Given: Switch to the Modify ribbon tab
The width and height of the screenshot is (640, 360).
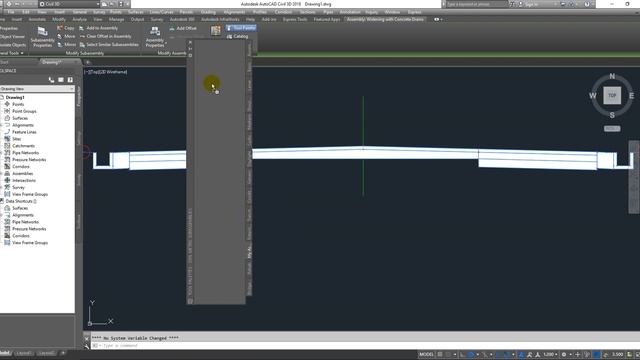Looking at the screenshot, I should point(59,19).
